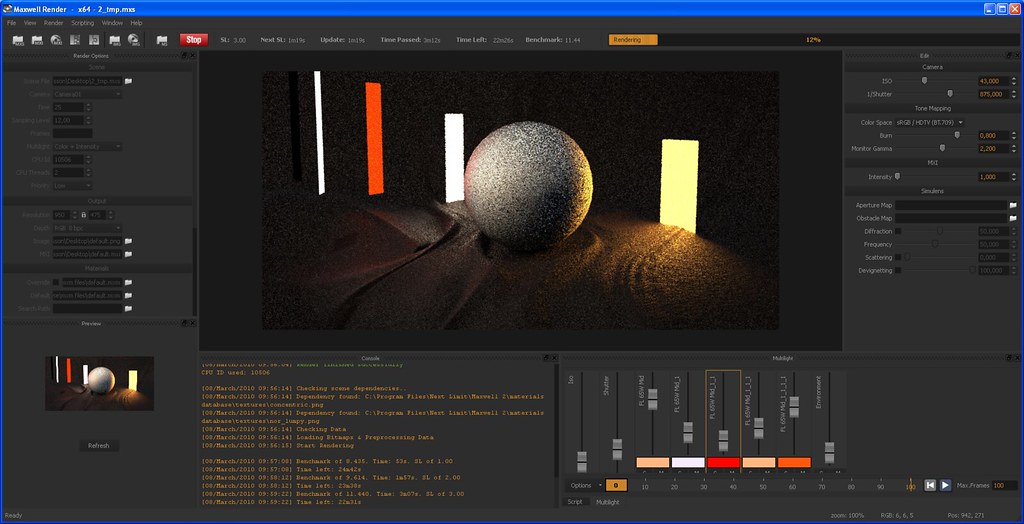Click the fourth toolbar icon with split panels

[x=75, y=40]
